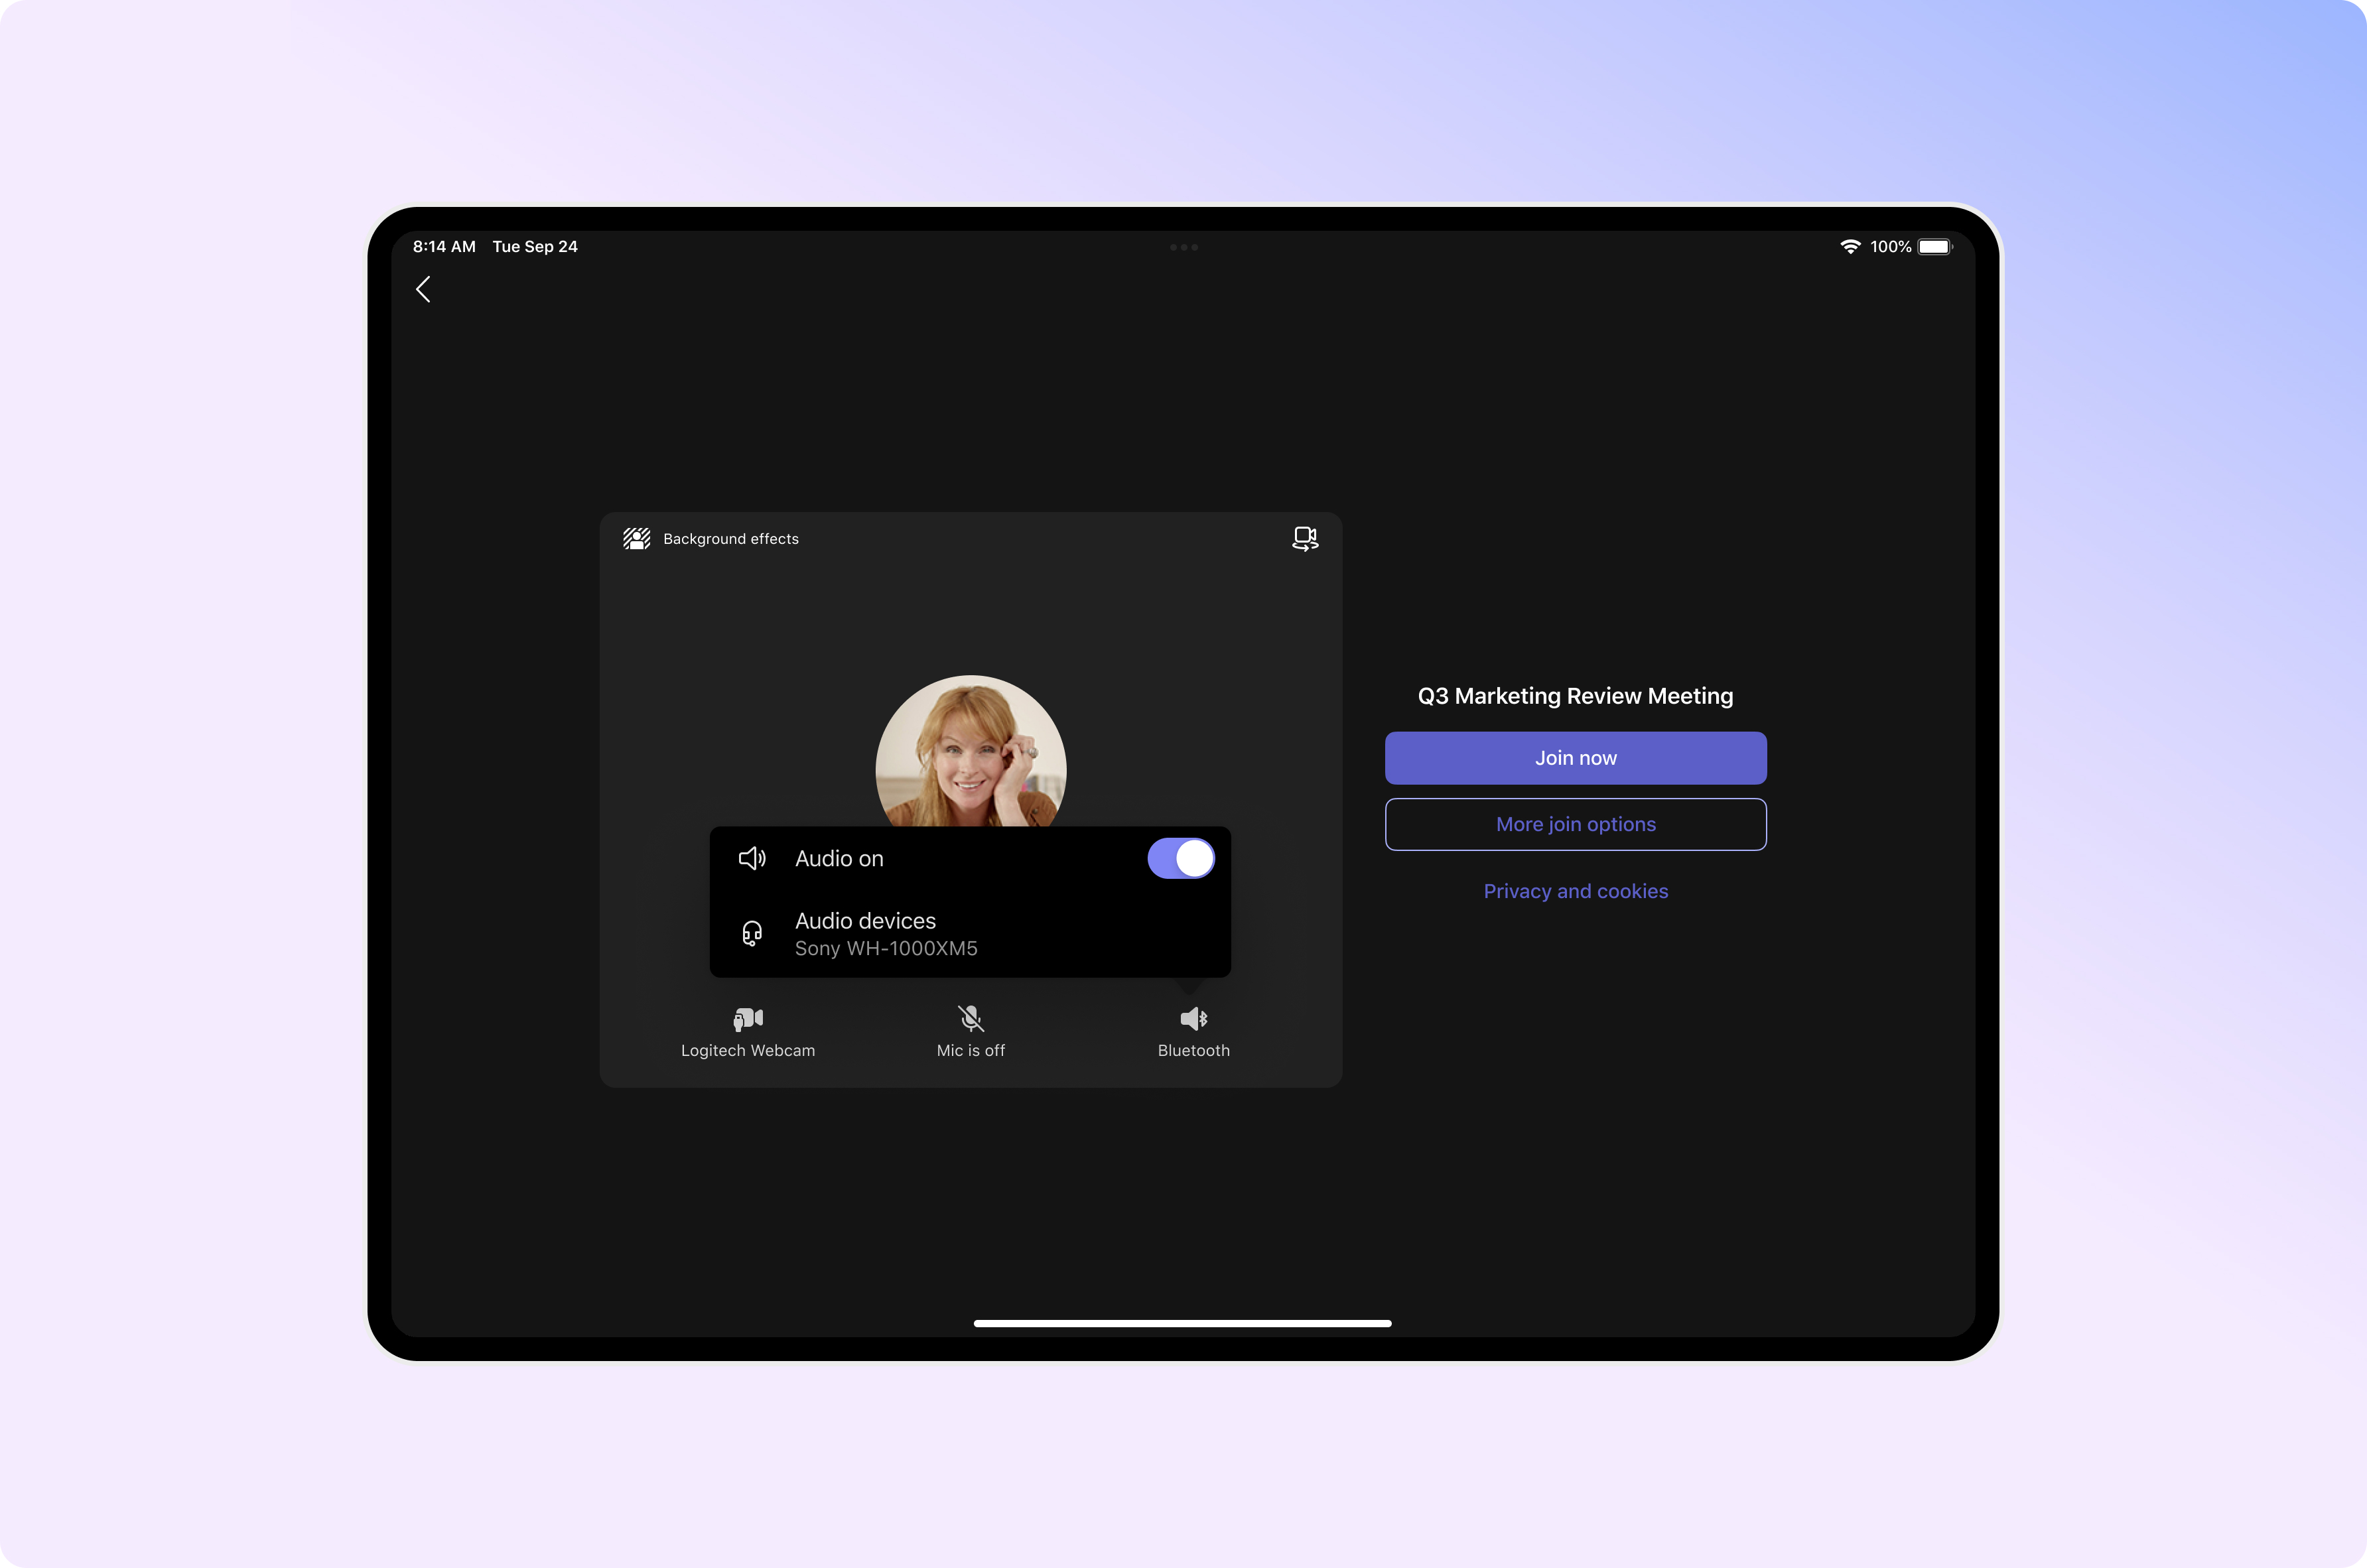Click the home indicator bar
2367x1568 pixels.
point(1182,1323)
